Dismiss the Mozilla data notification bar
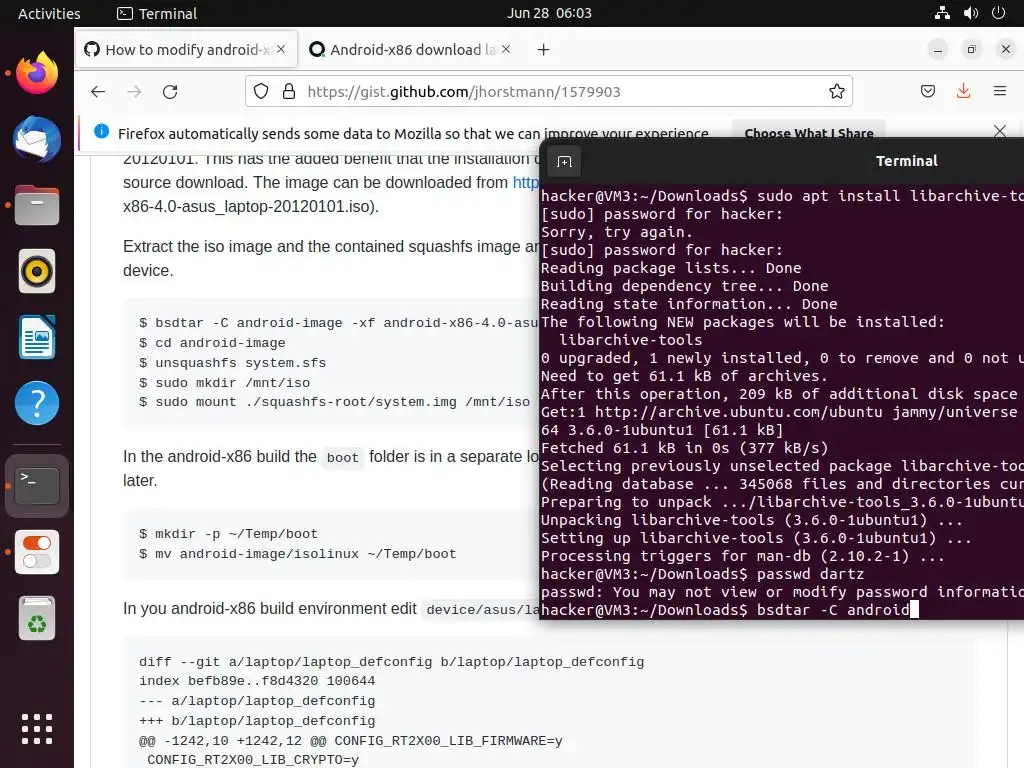 999,131
